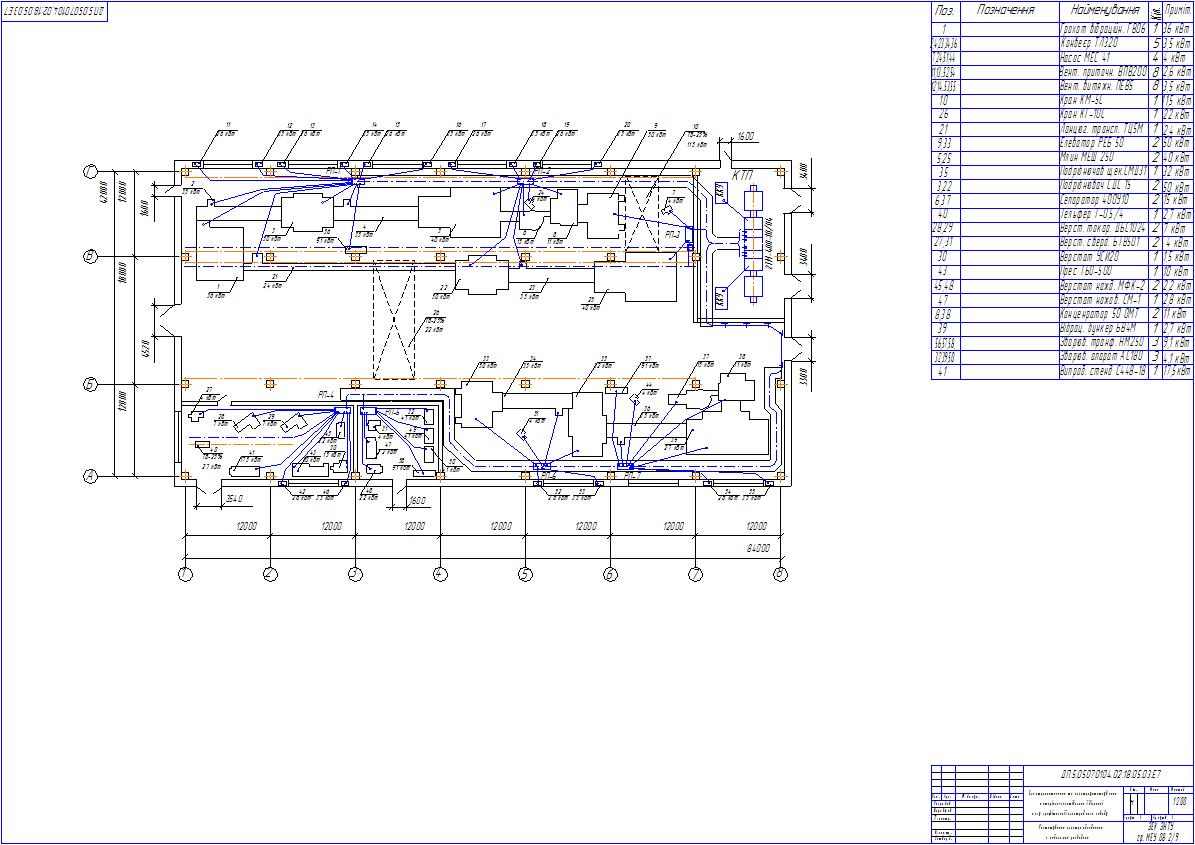Click the '2,6 кВт' power value
This screenshot has width=1195, height=845.
point(1177,72)
